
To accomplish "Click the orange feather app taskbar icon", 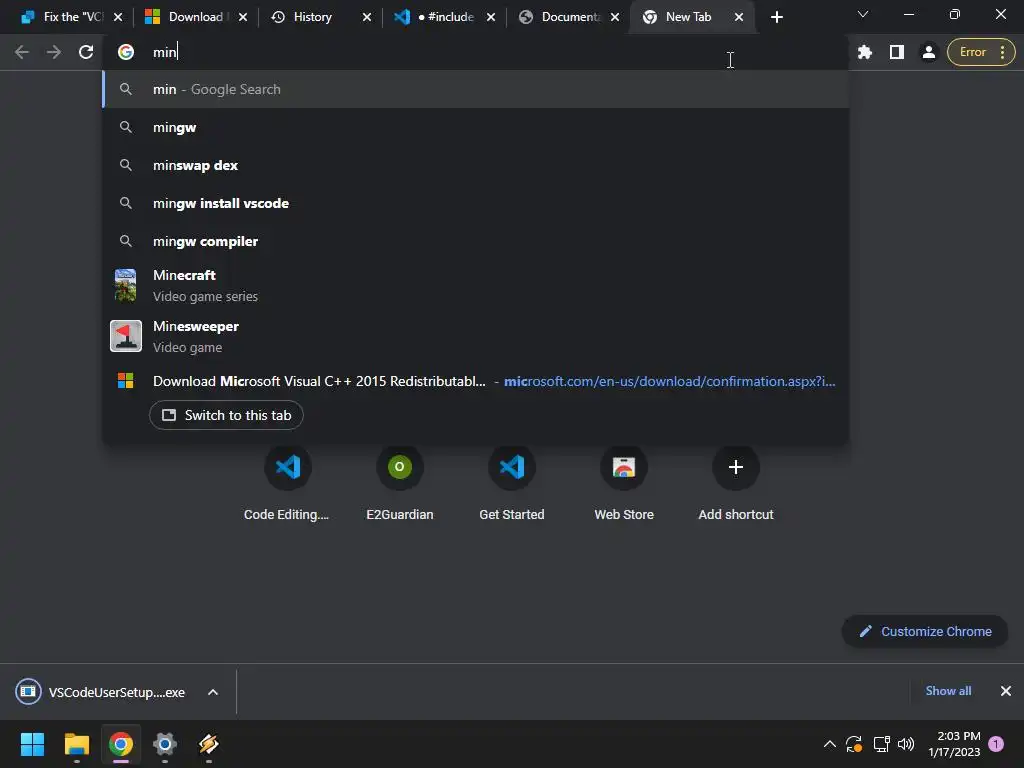I will point(208,744).
